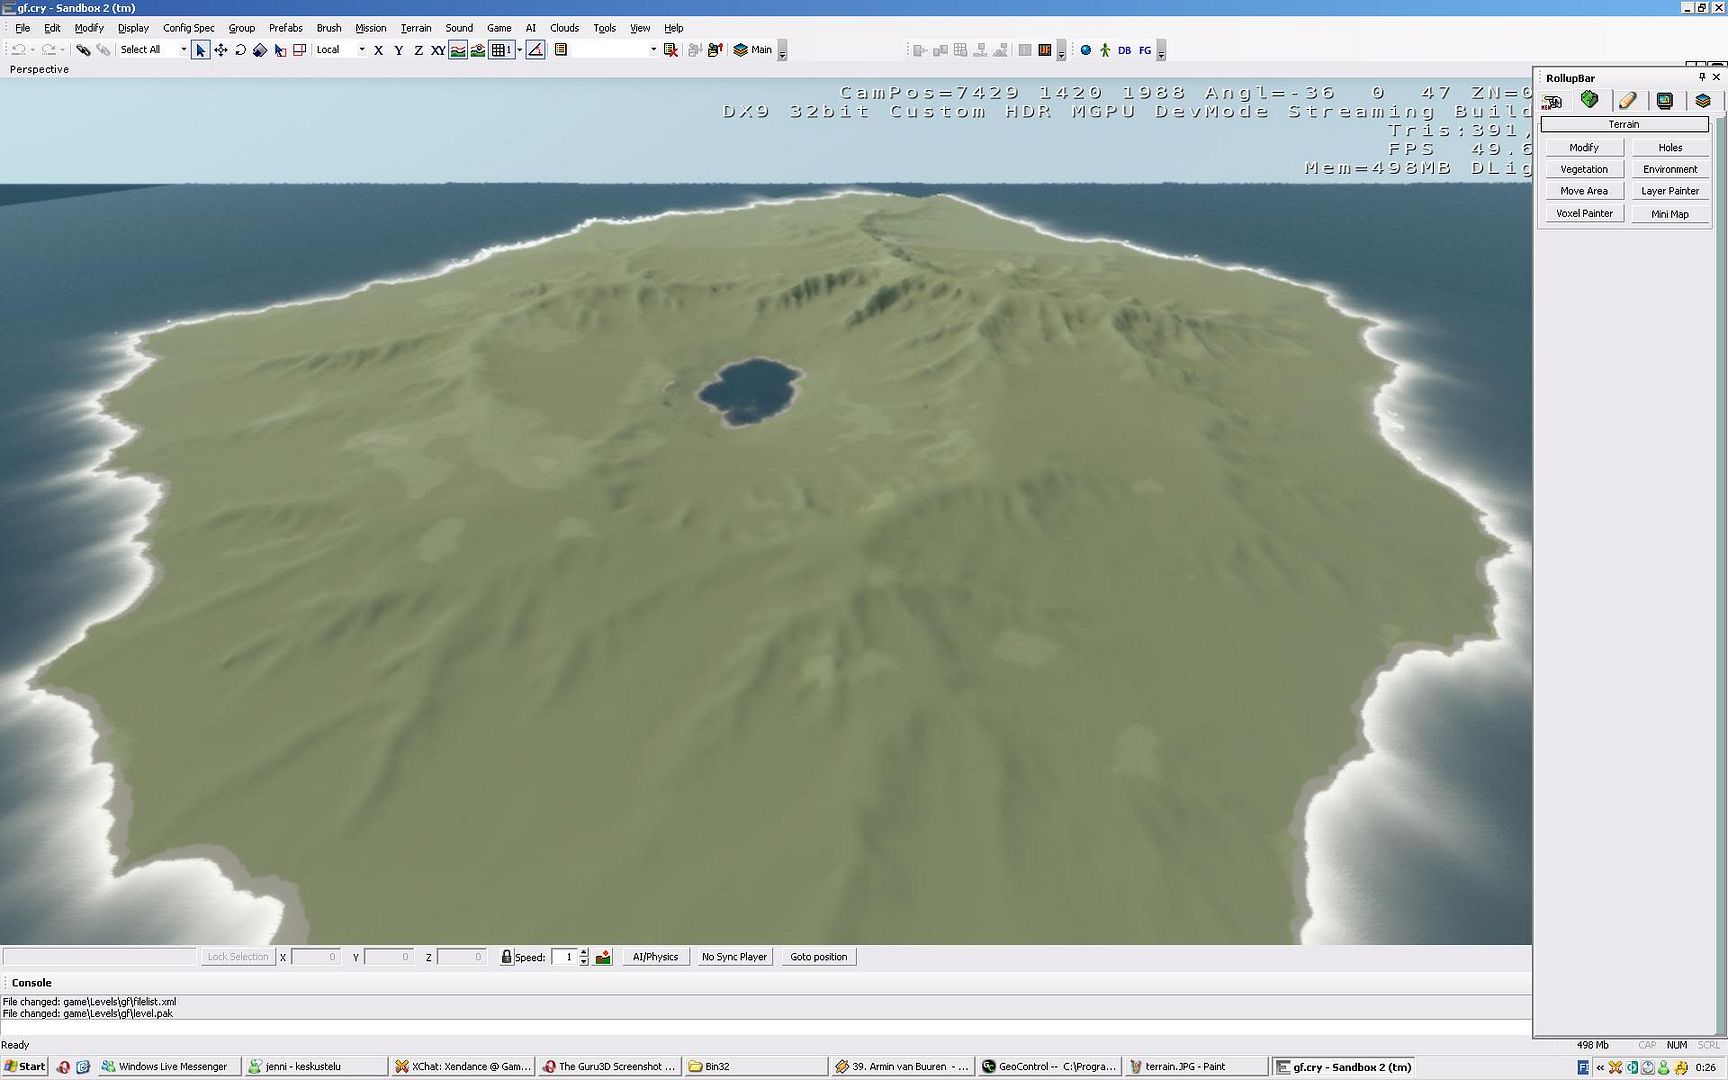Toggle No Sync Player option
This screenshot has height=1080, width=1728.
[734, 957]
